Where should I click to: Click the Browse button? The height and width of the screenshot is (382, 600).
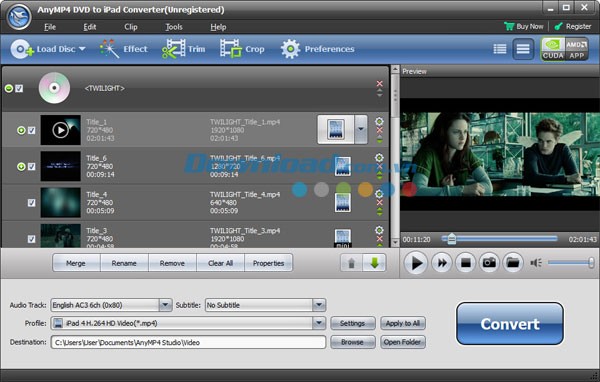point(352,342)
